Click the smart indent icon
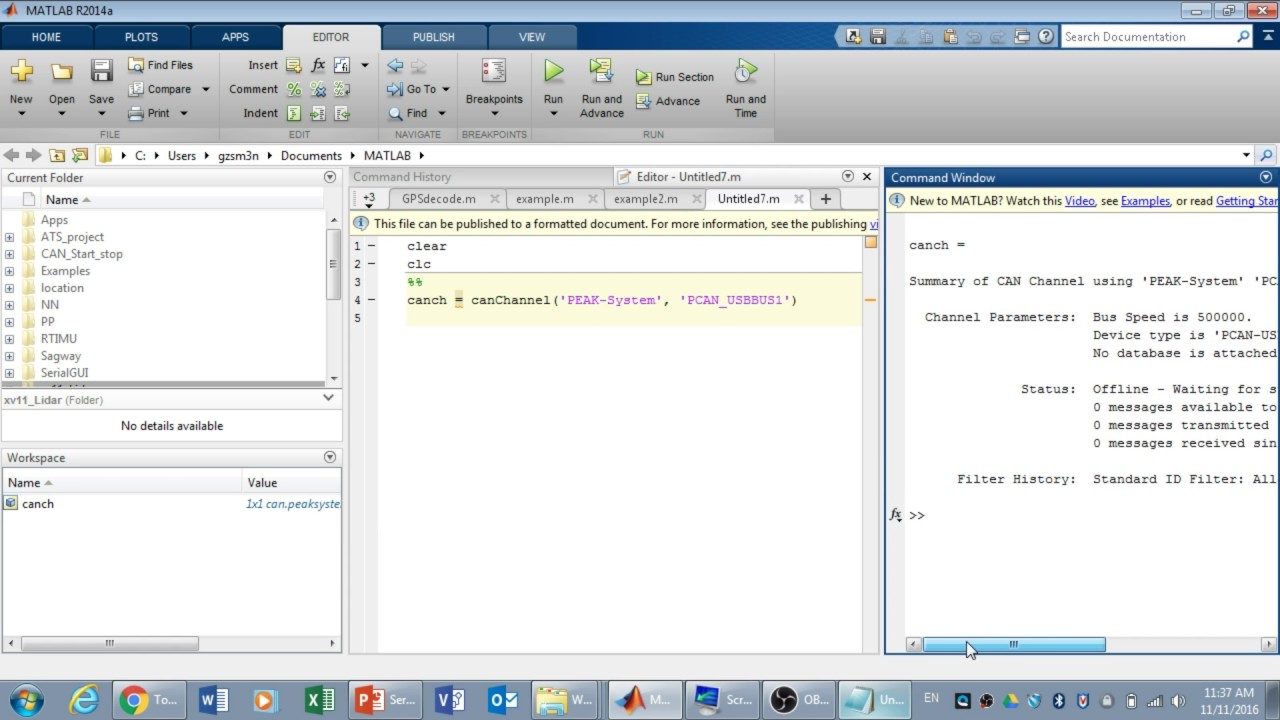Viewport: 1280px width, 720px height. pyautogui.click(x=294, y=113)
